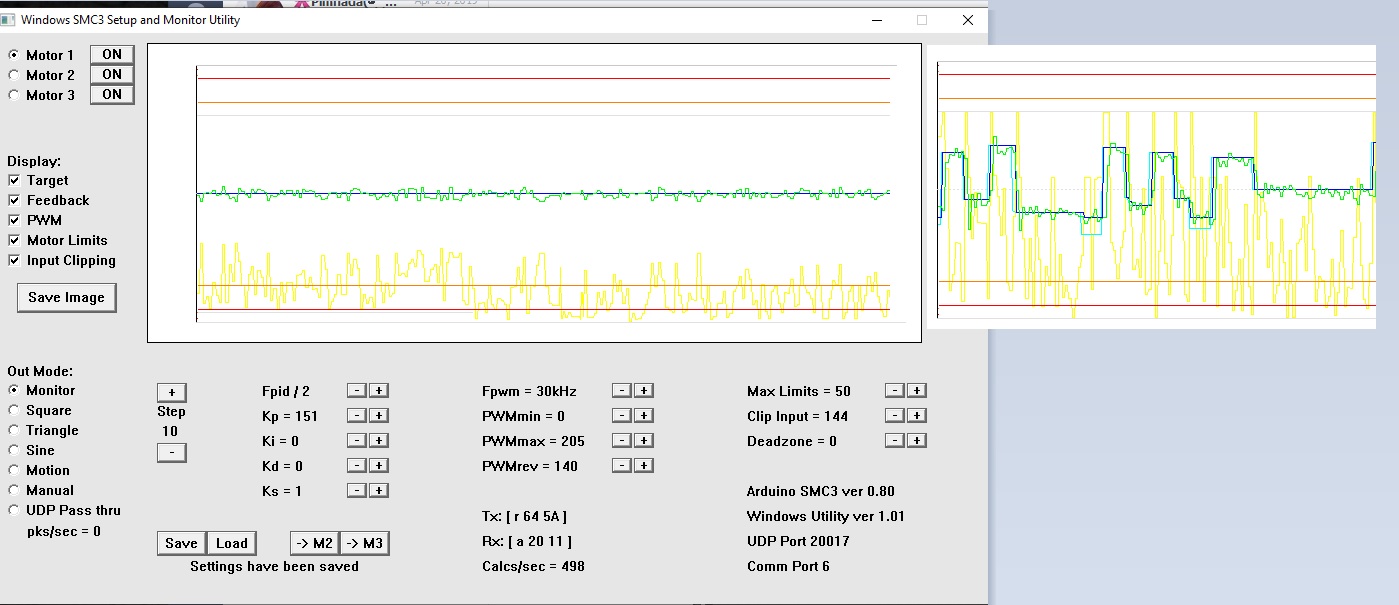
Task: Toggle the Input Clipping checkbox
Action: [x=14, y=261]
